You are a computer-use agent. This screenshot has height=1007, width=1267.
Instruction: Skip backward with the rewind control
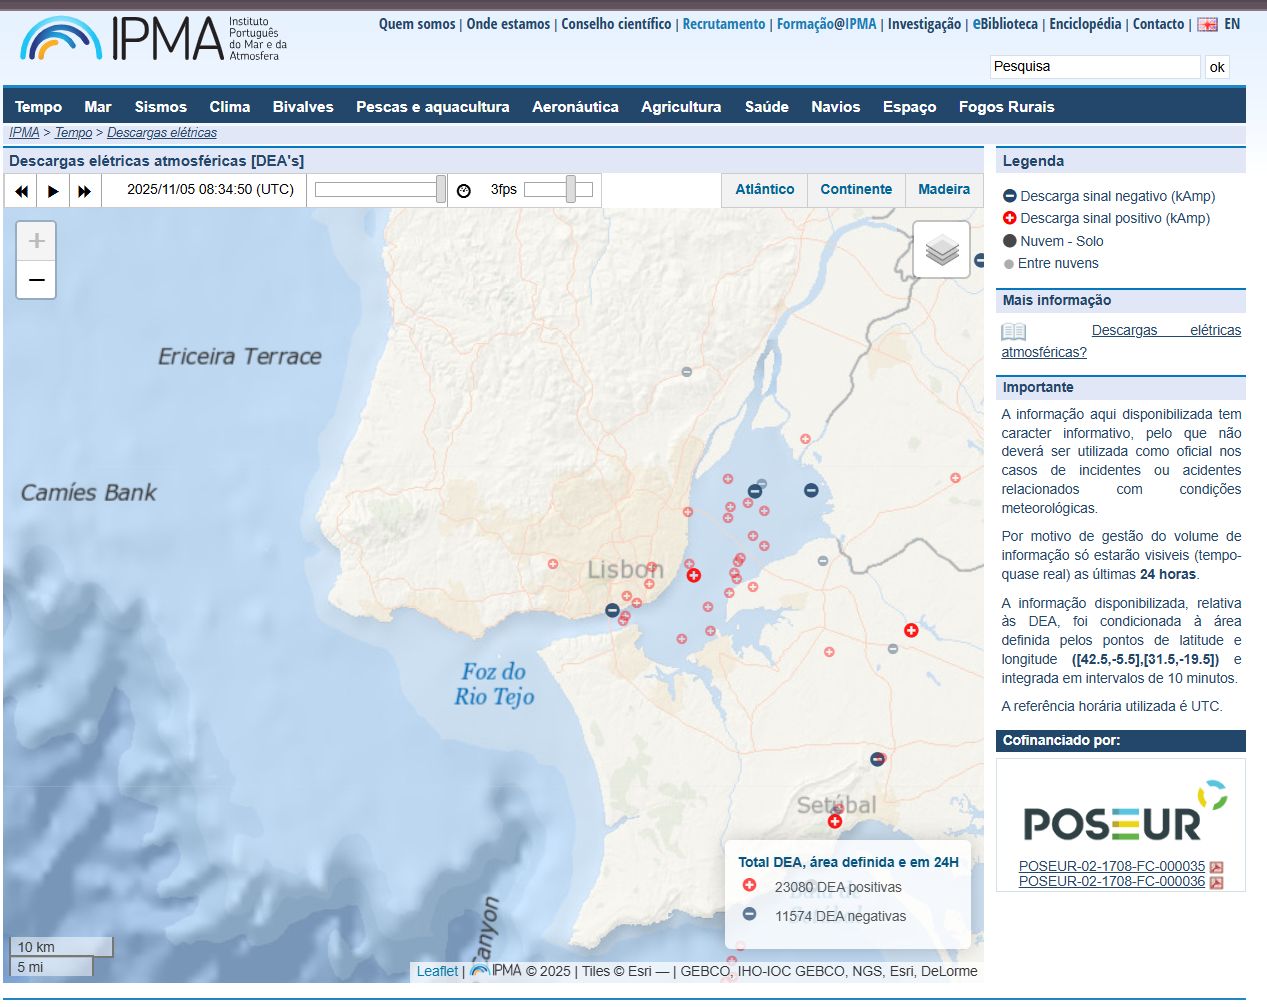tap(20, 190)
